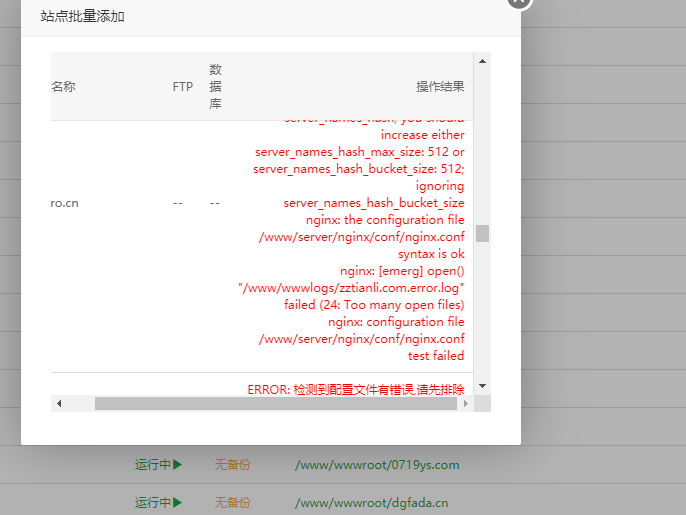Screen dimensions: 686x515
Task: Click the 'increase either' text line
Action: pyautogui.click(x=422, y=135)
